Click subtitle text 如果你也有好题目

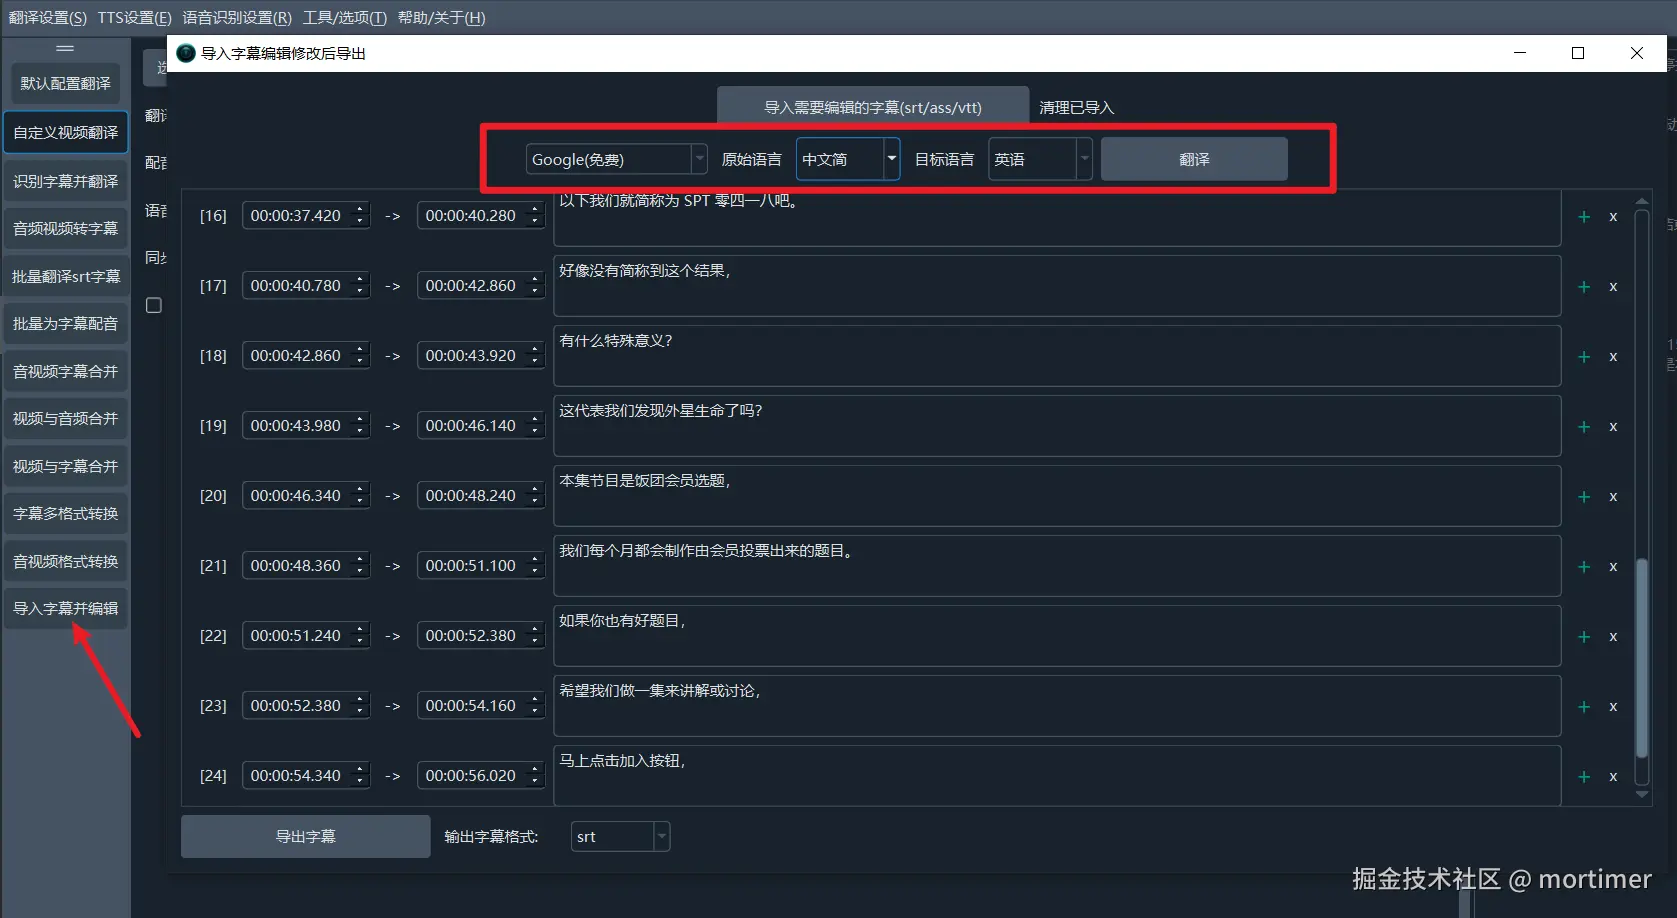coord(622,620)
